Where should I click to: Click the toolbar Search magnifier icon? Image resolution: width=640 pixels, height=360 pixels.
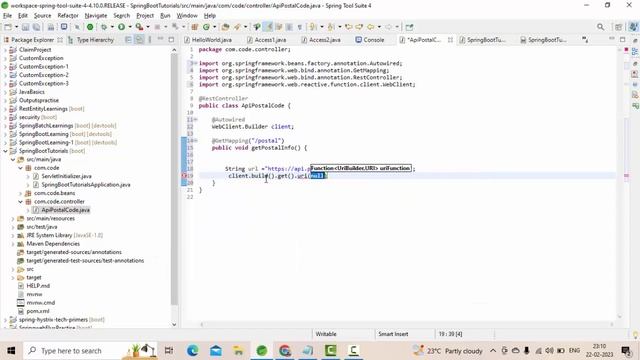click(600, 27)
